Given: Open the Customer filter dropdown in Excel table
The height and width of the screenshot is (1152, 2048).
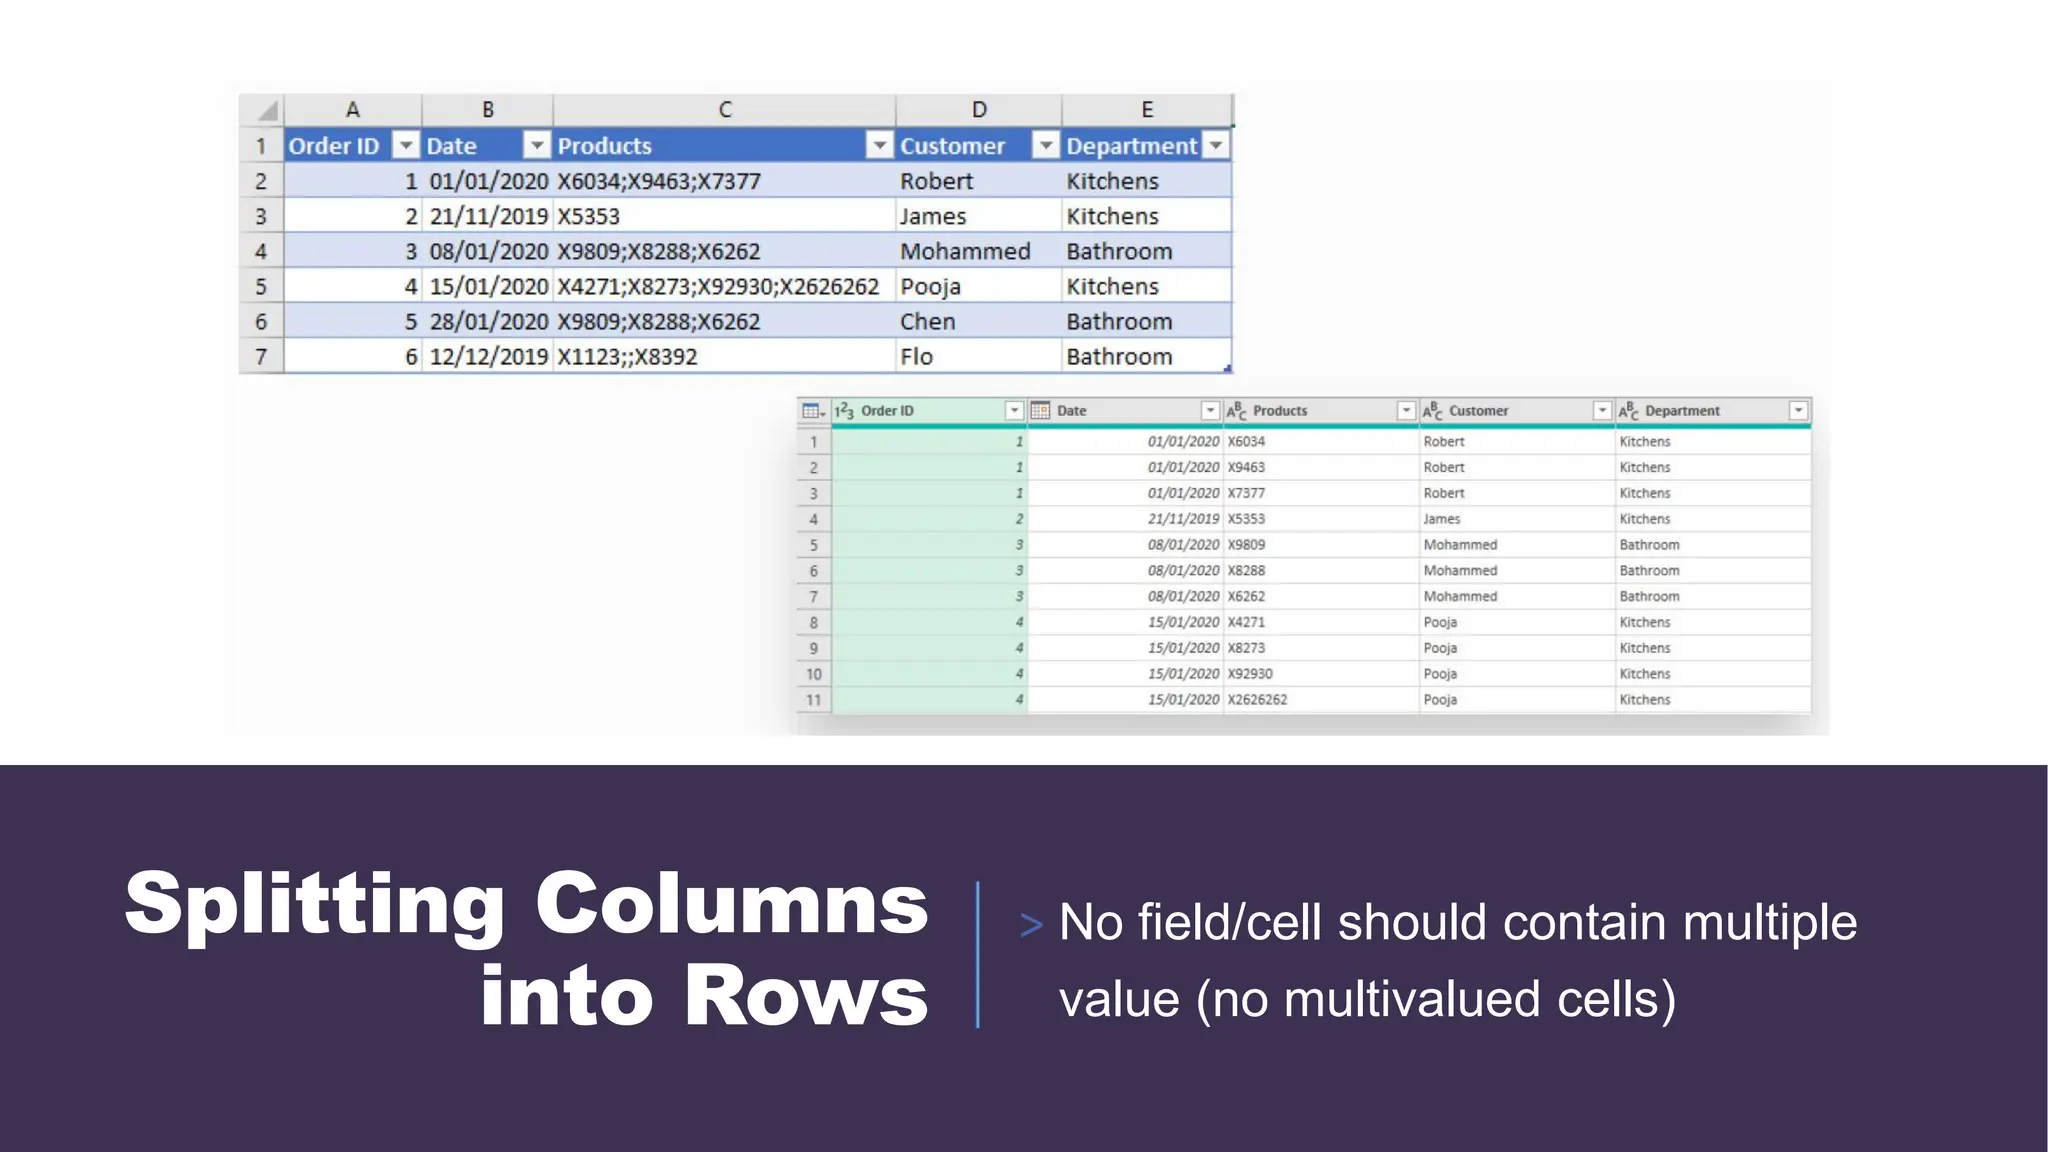Looking at the screenshot, I should click(x=1045, y=146).
